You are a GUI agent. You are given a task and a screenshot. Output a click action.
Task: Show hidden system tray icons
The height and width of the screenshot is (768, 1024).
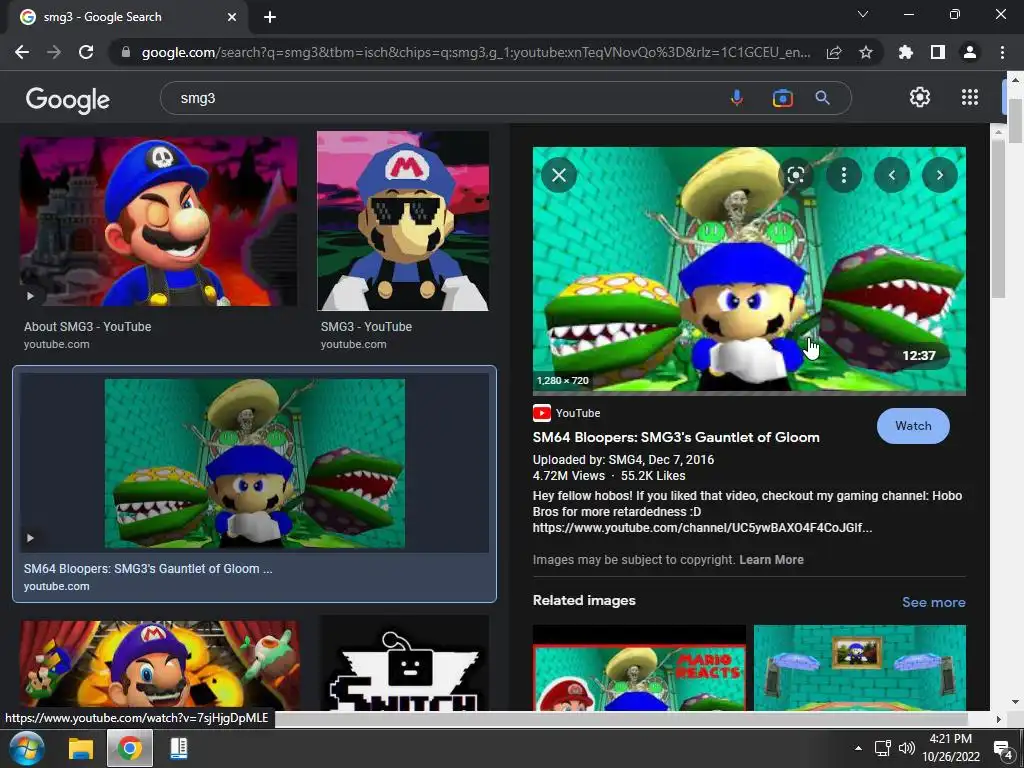(858, 748)
